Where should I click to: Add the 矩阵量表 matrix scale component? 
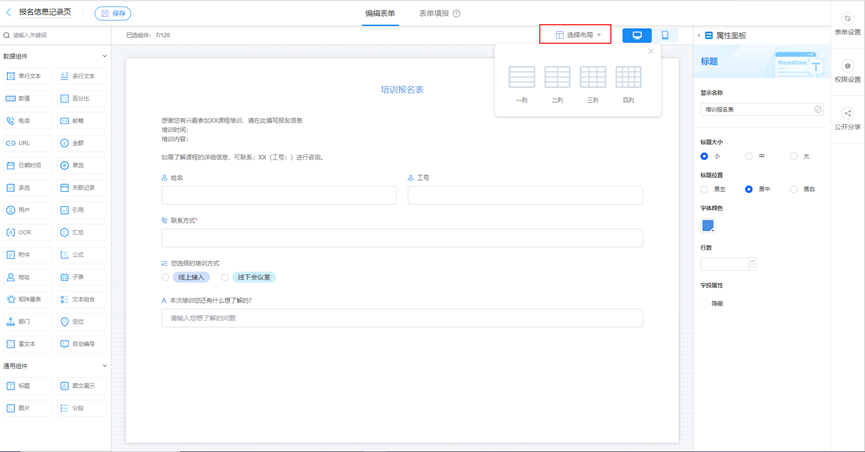(28, 299)
